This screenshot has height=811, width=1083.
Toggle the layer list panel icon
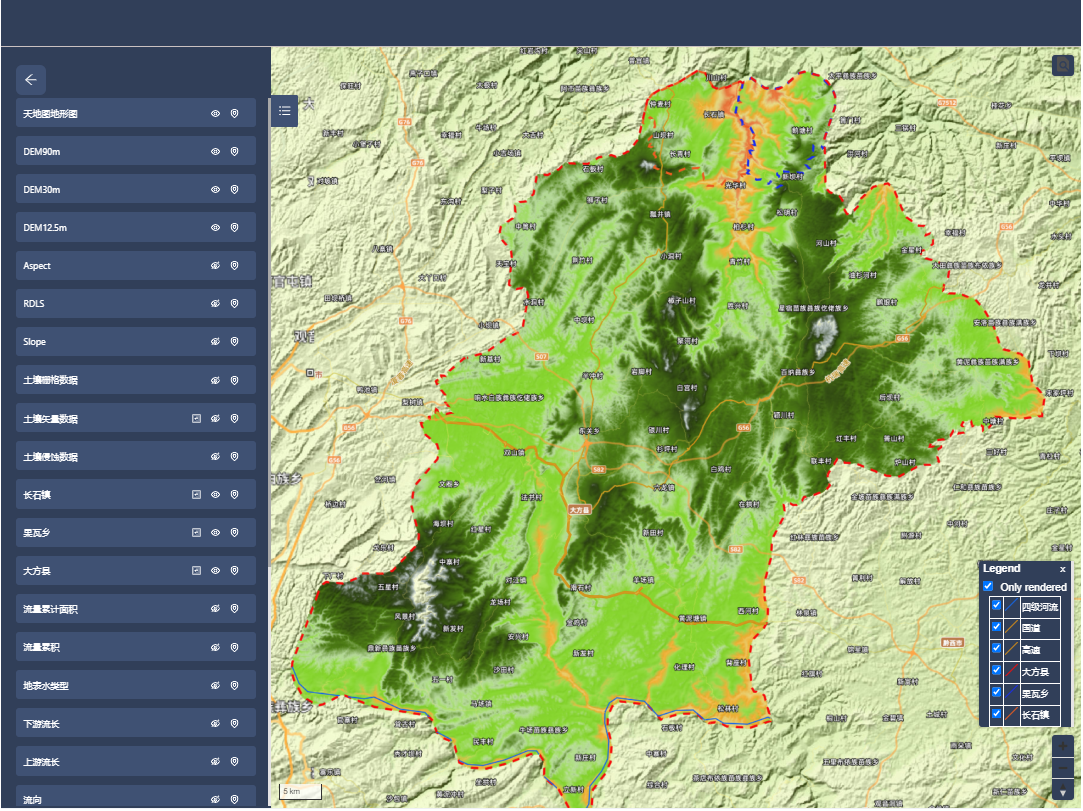[x=285, y=111]
